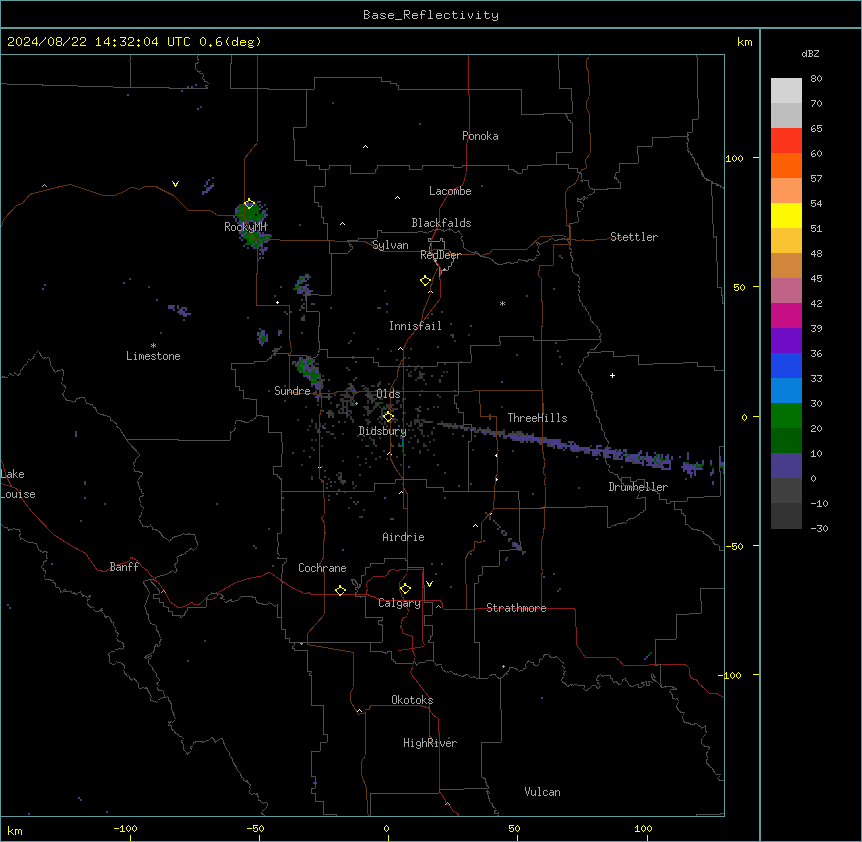Click the magenta 39–42 dBZ legend band
This screenshot has width=862, height=842.
786,315
